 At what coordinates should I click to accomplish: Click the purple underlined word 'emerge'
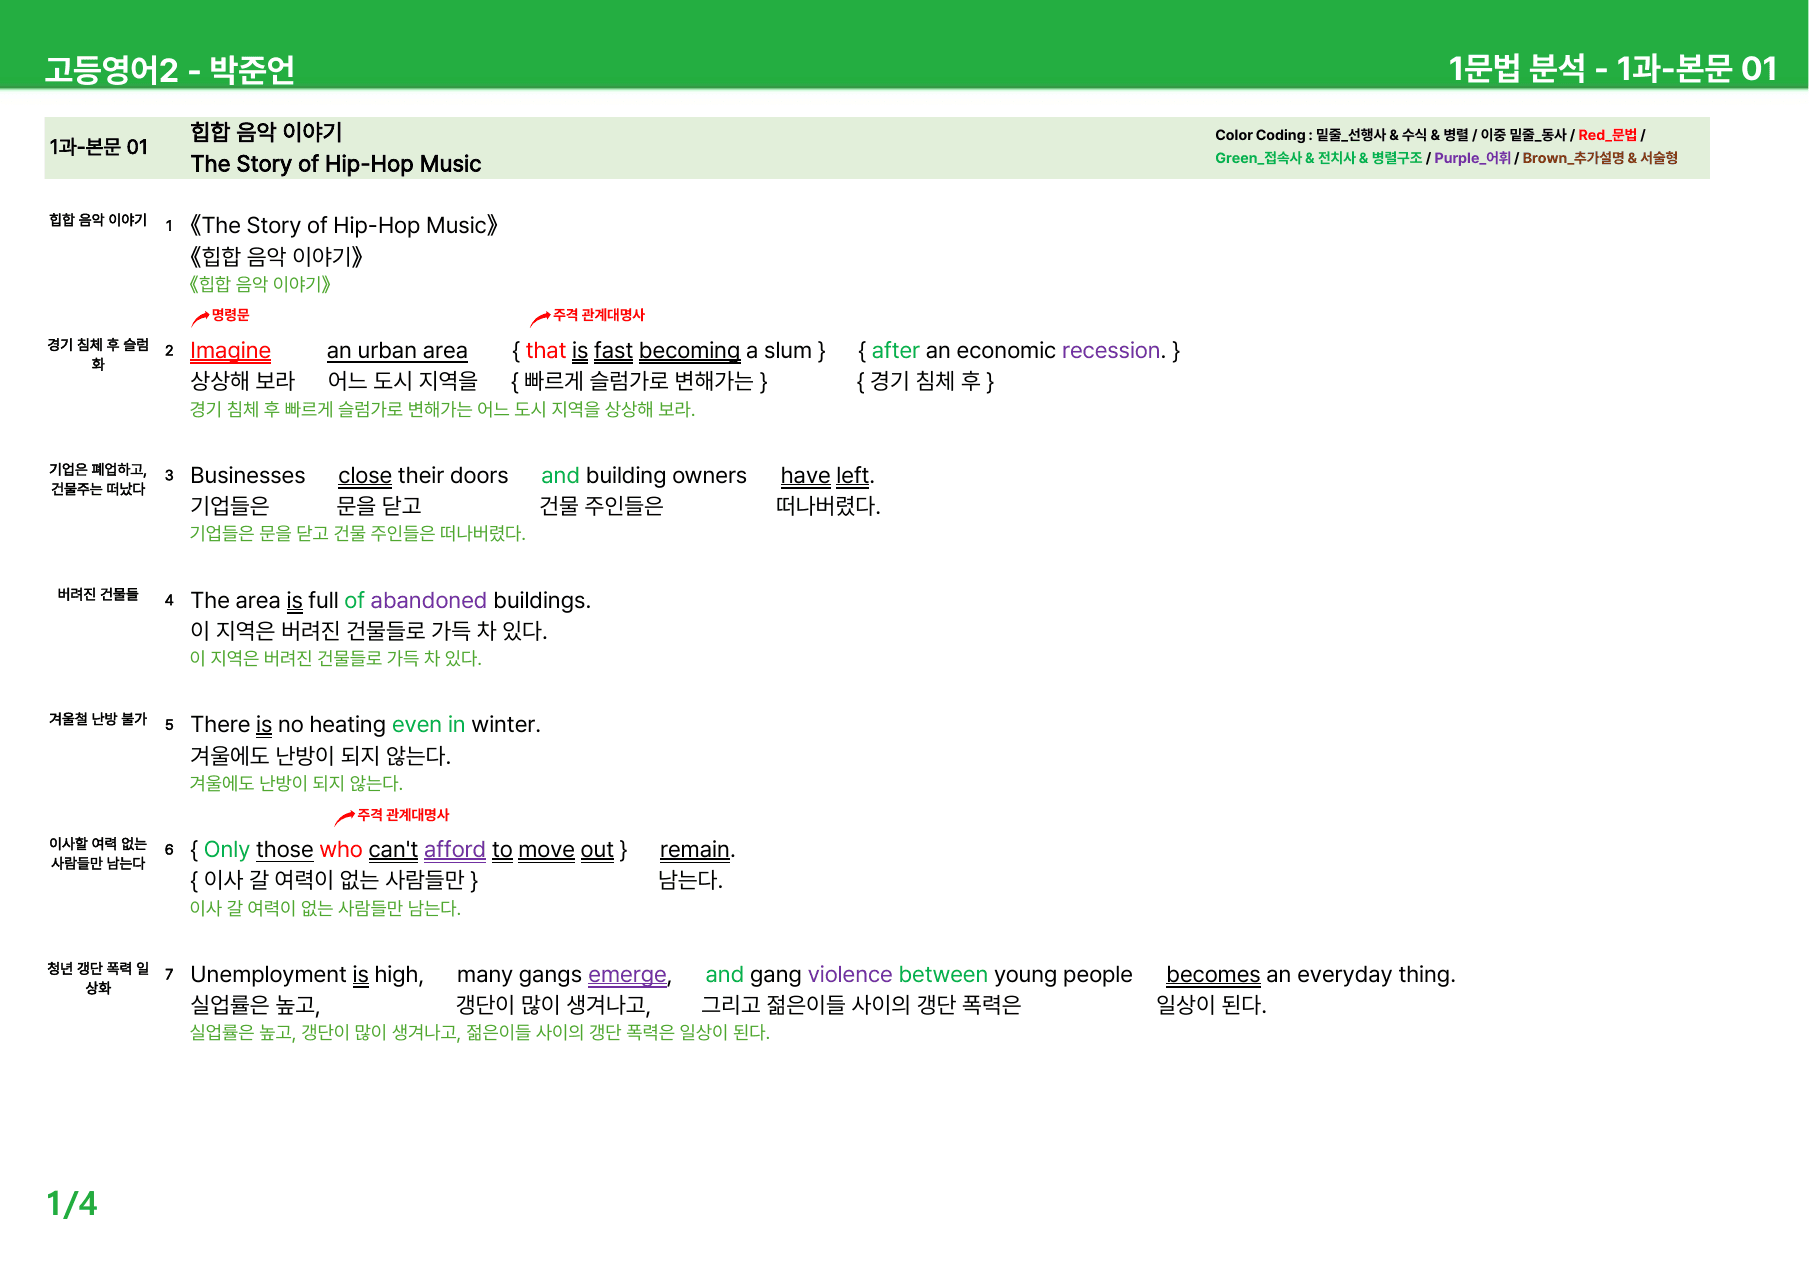627,975
